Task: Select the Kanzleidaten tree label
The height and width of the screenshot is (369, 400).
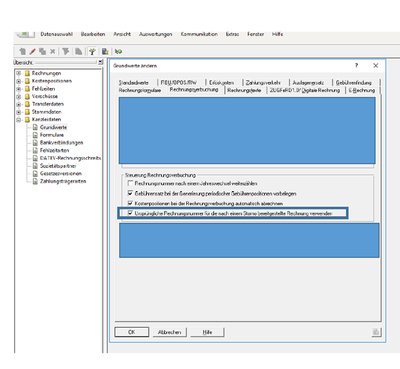Action: pyautogui.click(x=47, y=119)
